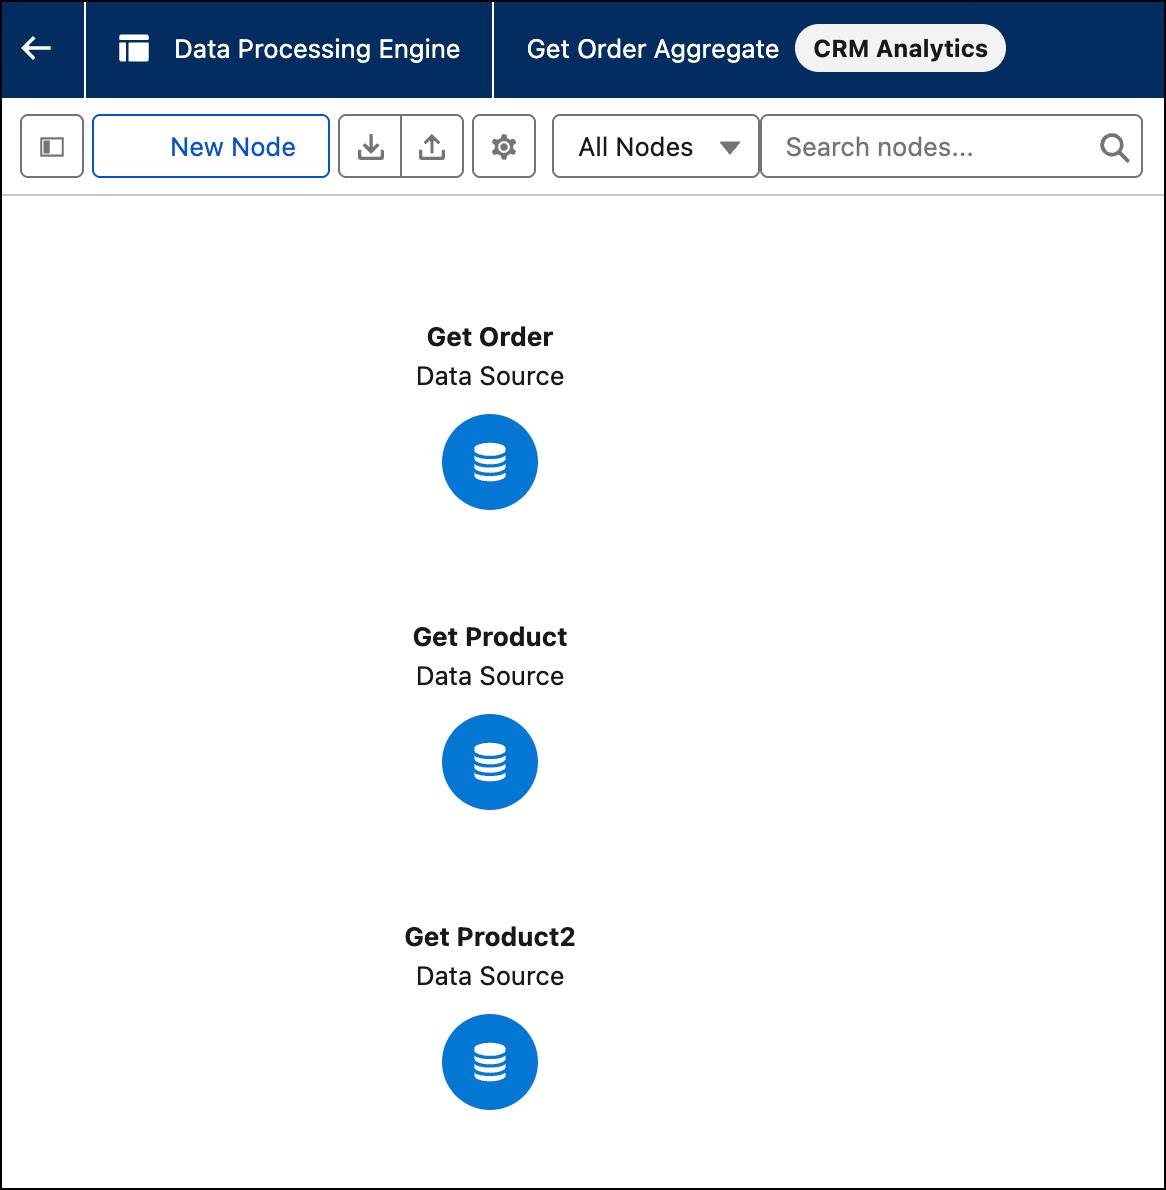
Task: Click the search magnifier icon
Action: coord(1114,147)
